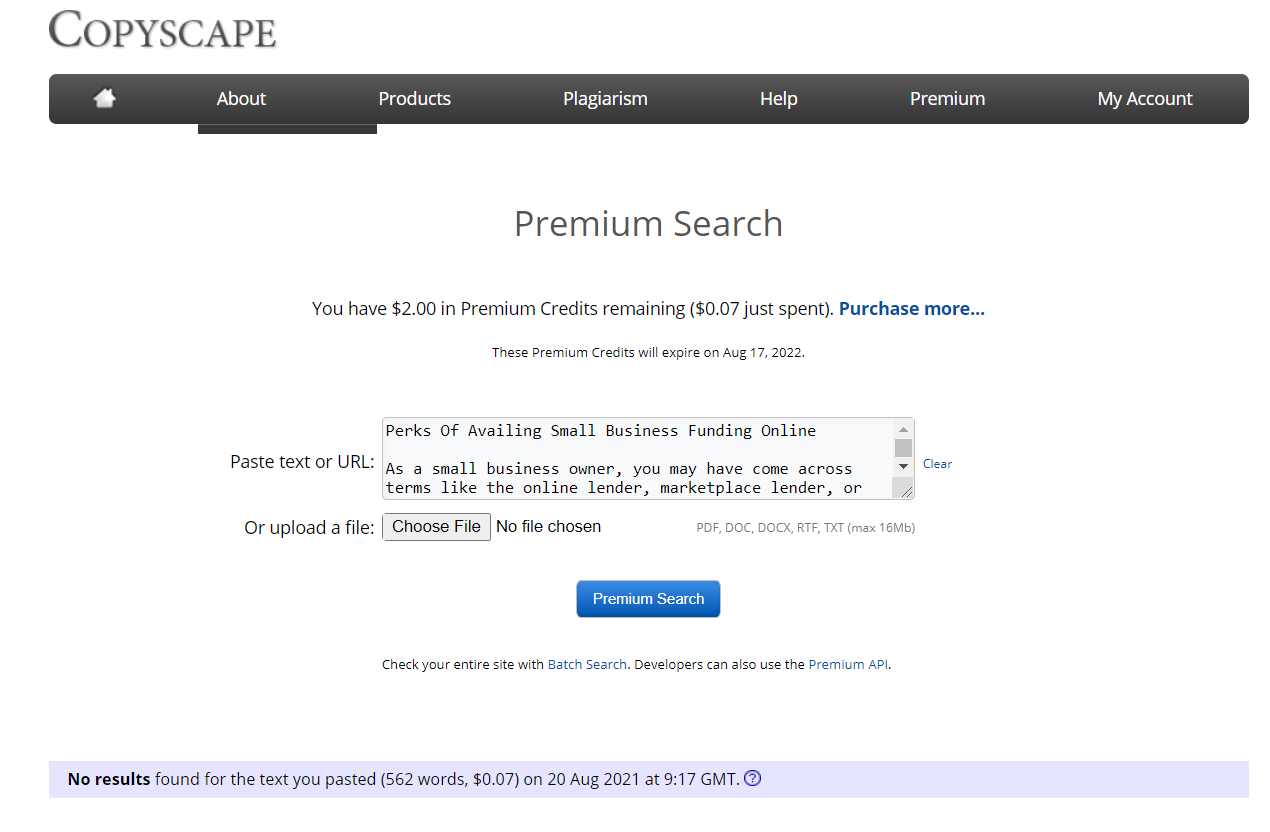Click the text box scrollbar thumb
Image resolution: width=1270 pixels, height=832 pixels.
tap(903, 447)
